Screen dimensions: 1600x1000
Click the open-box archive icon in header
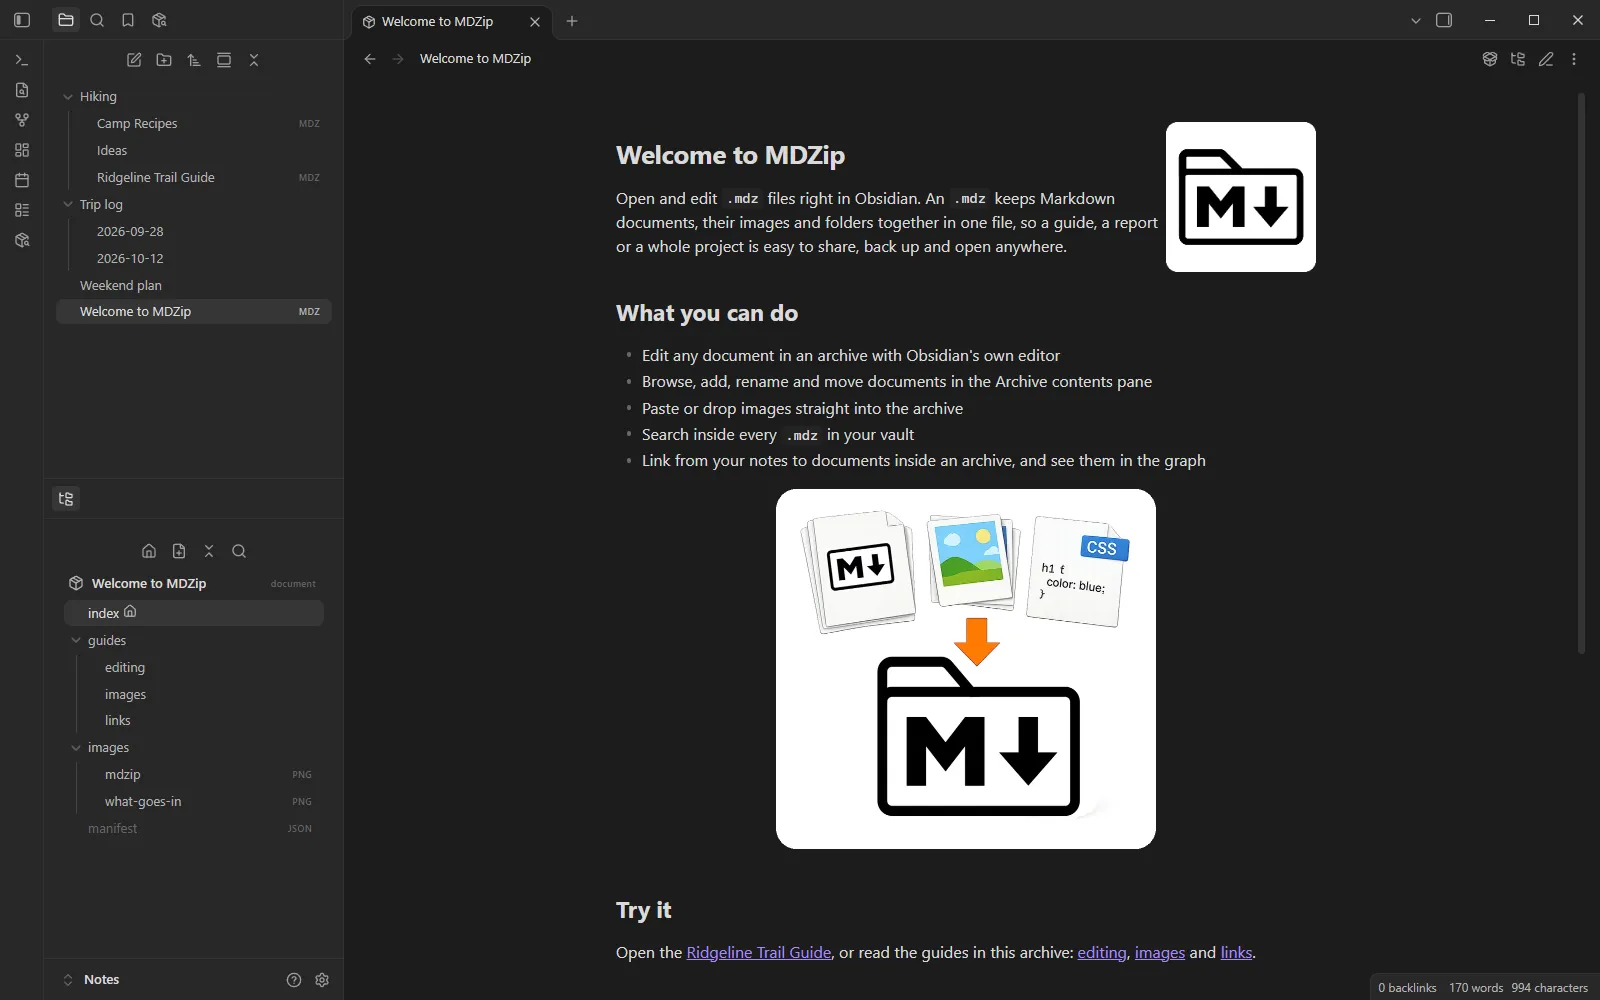[1490, 59]
